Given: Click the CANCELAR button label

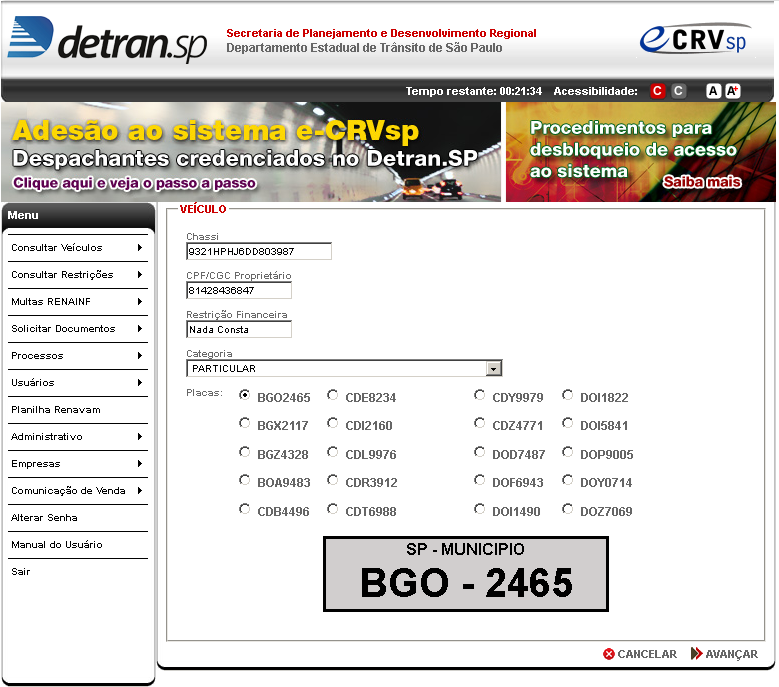Looking at the screenshot, I should point(647,654).
